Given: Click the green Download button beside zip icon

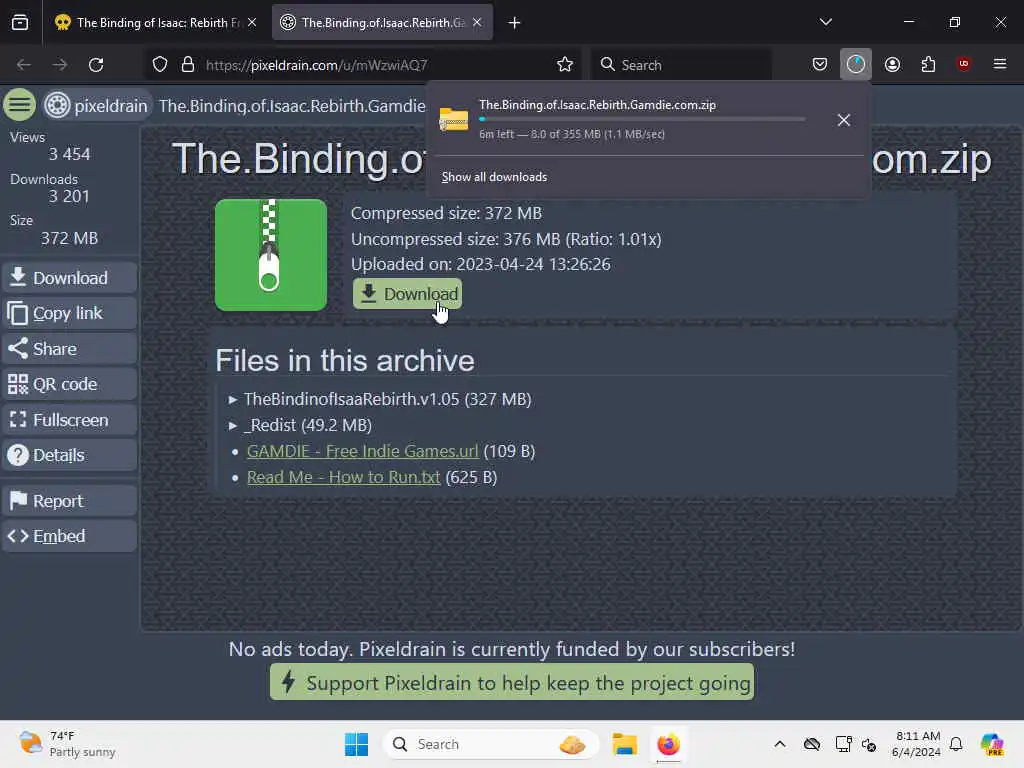Looking at the screenshot, I should pos(408,294).
